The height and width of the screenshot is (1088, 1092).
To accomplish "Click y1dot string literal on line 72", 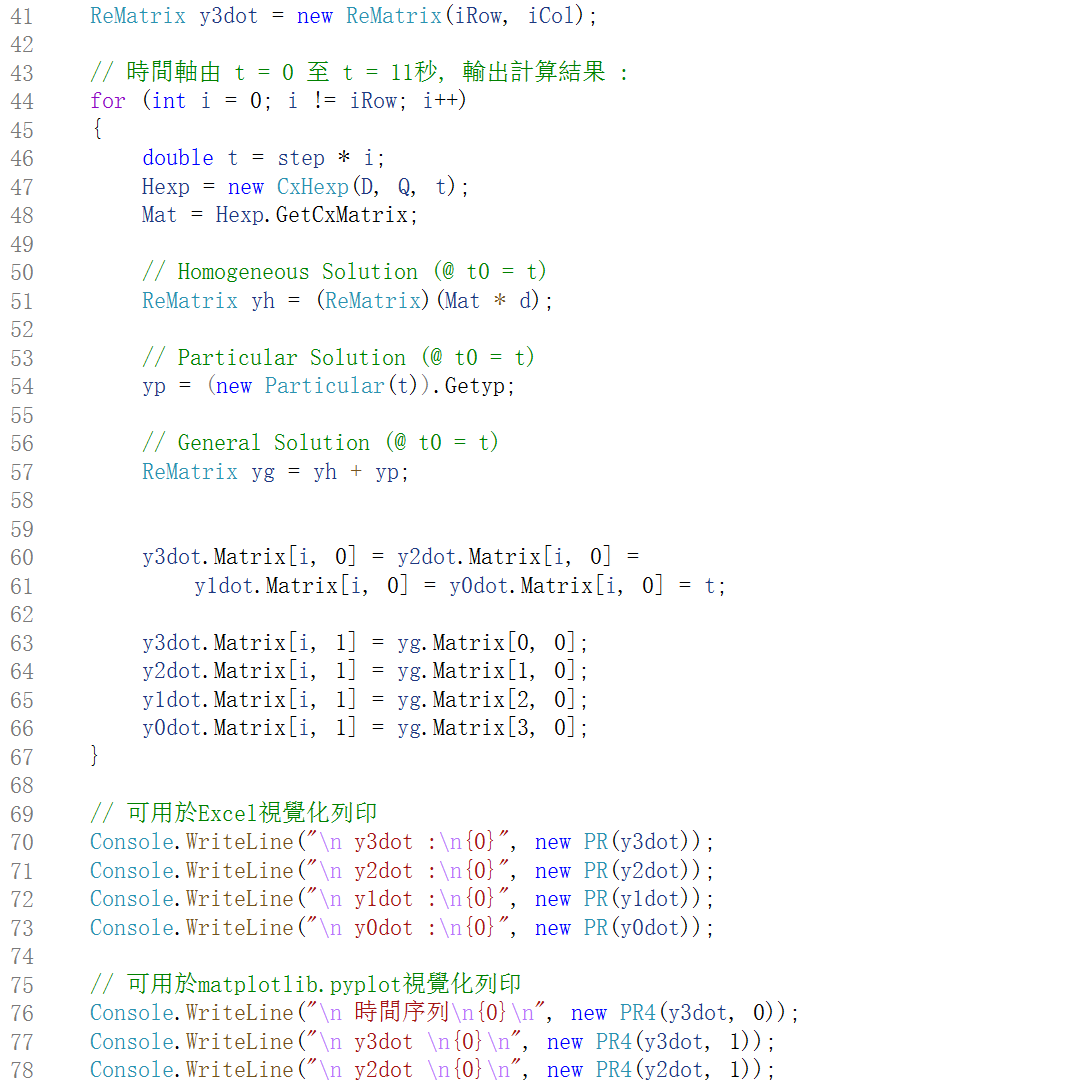I will pos(408,899).
